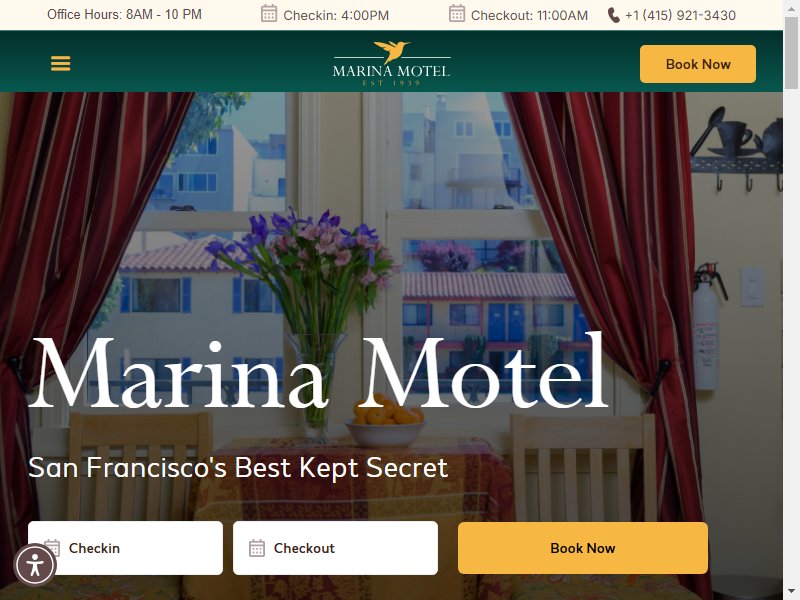Click the page scrollbar thumb
The height and width of the screenshot is (600, 800).
[791, 53]
